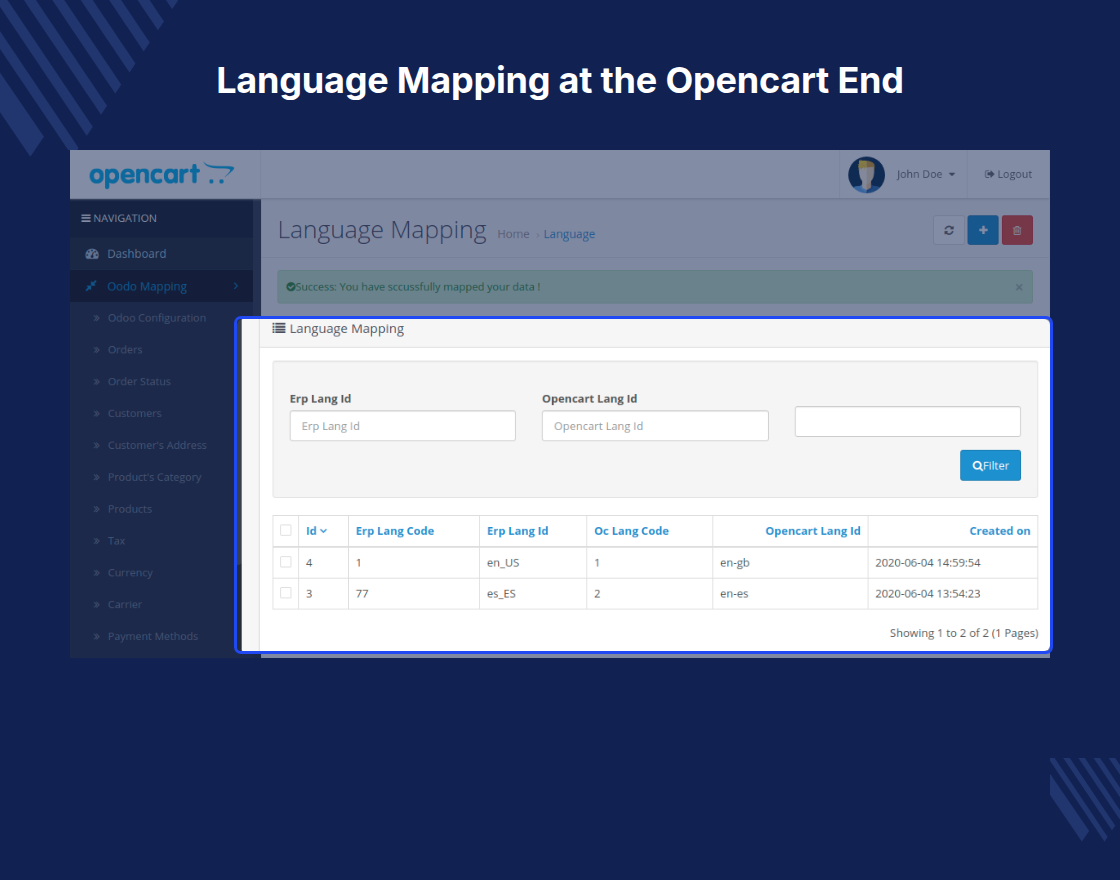1120x880 pixels.
Task: Sort by Erp Lang Id column
Action: 517,531
